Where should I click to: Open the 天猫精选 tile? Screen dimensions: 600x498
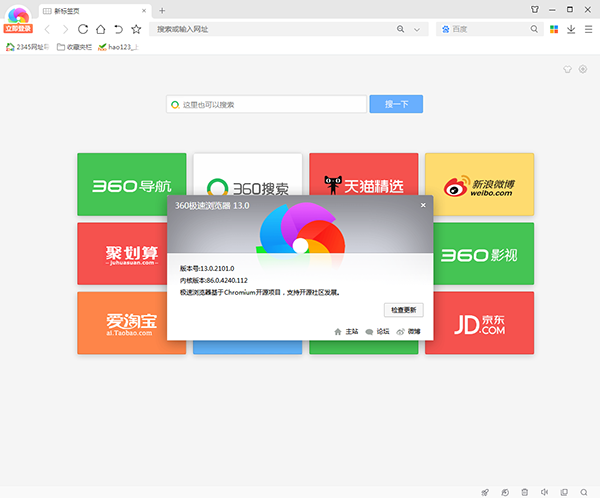[364, 175]
